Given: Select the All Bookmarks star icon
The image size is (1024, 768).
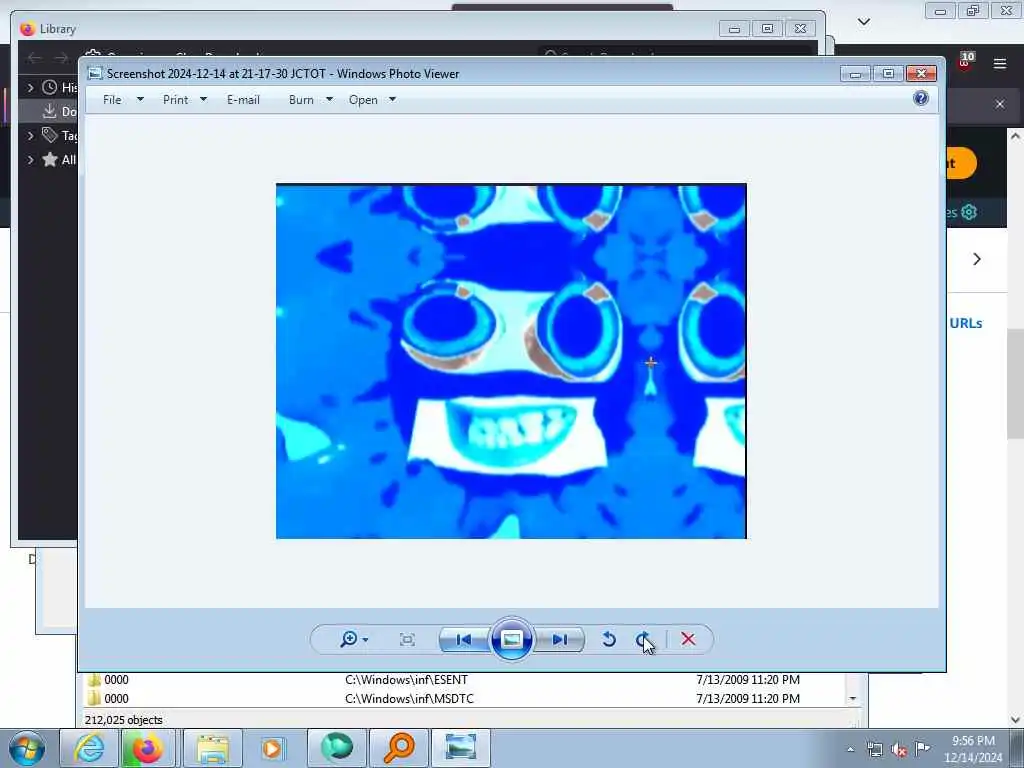Looking at the screenshot, I should click(x=50, y=159).
